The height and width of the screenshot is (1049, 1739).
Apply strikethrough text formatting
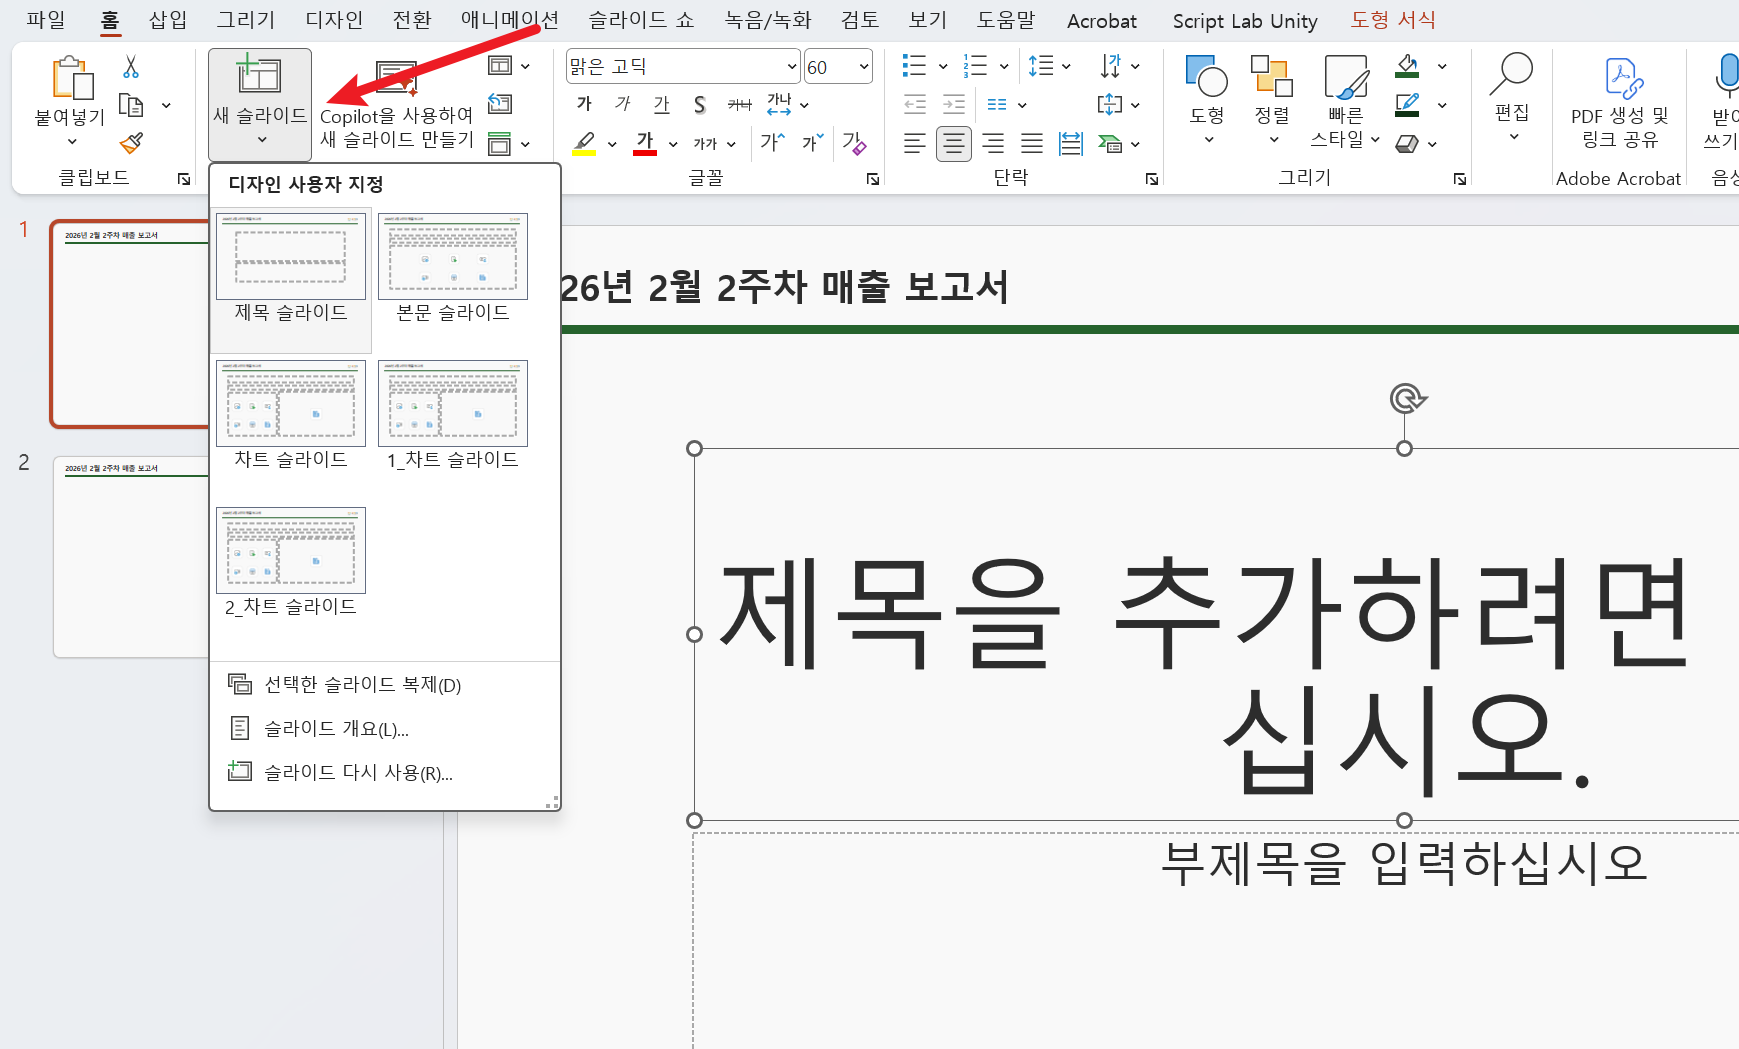point(740,104)
